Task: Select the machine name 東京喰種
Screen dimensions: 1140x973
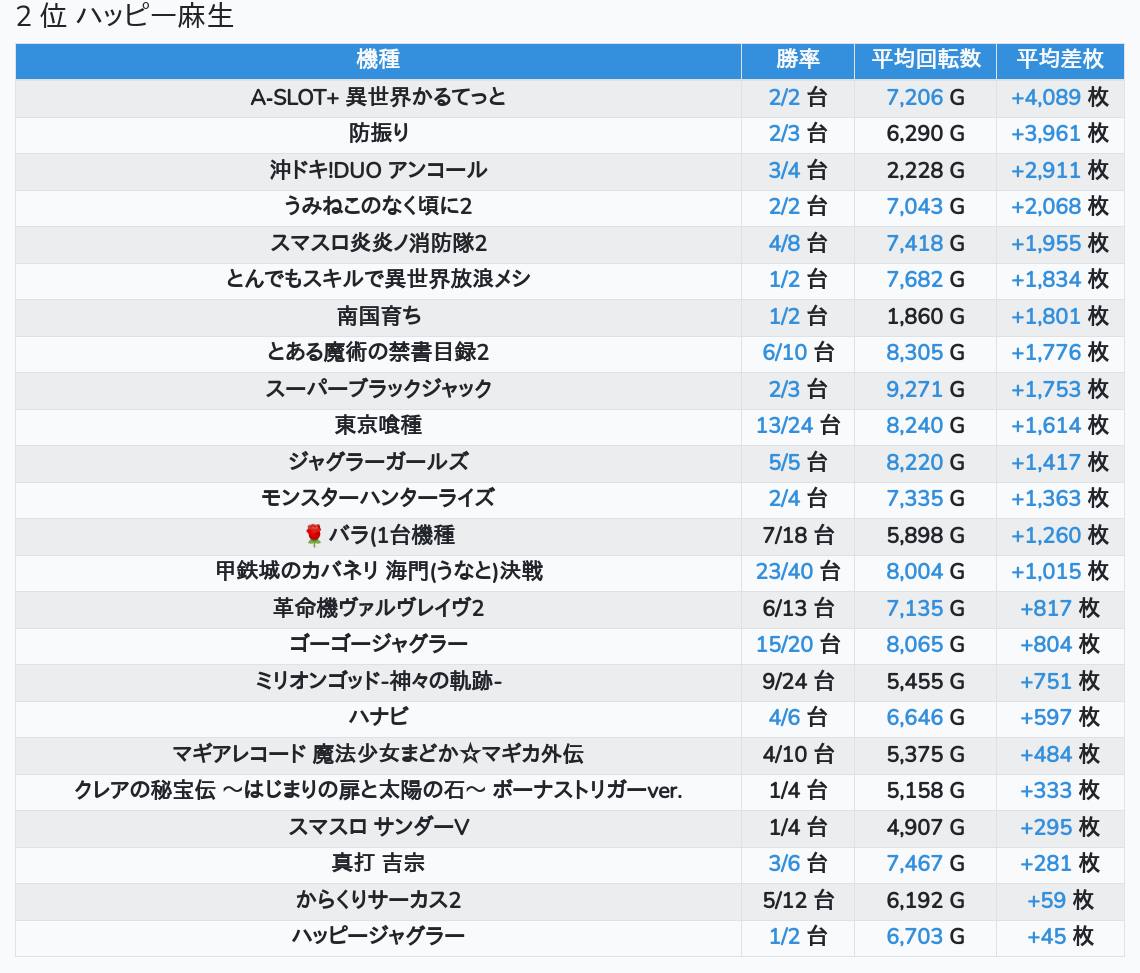Action: [378, 425]
